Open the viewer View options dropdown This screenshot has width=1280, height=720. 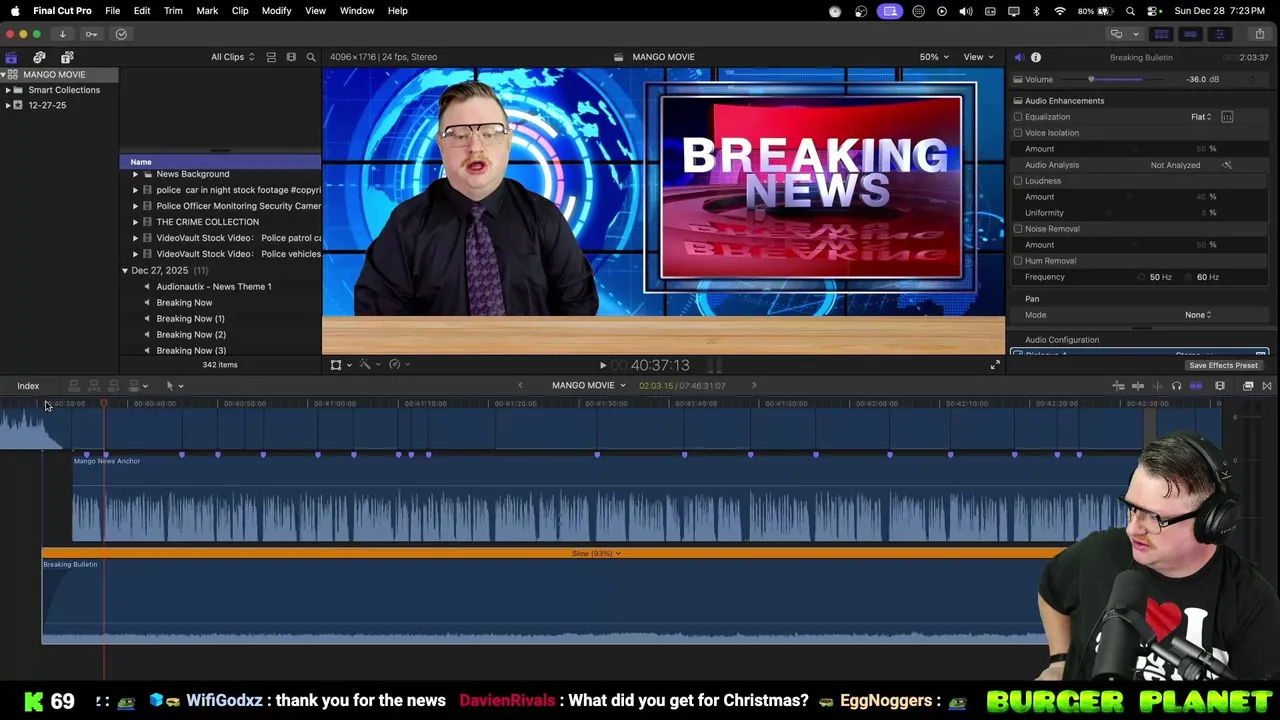point(977,57)
